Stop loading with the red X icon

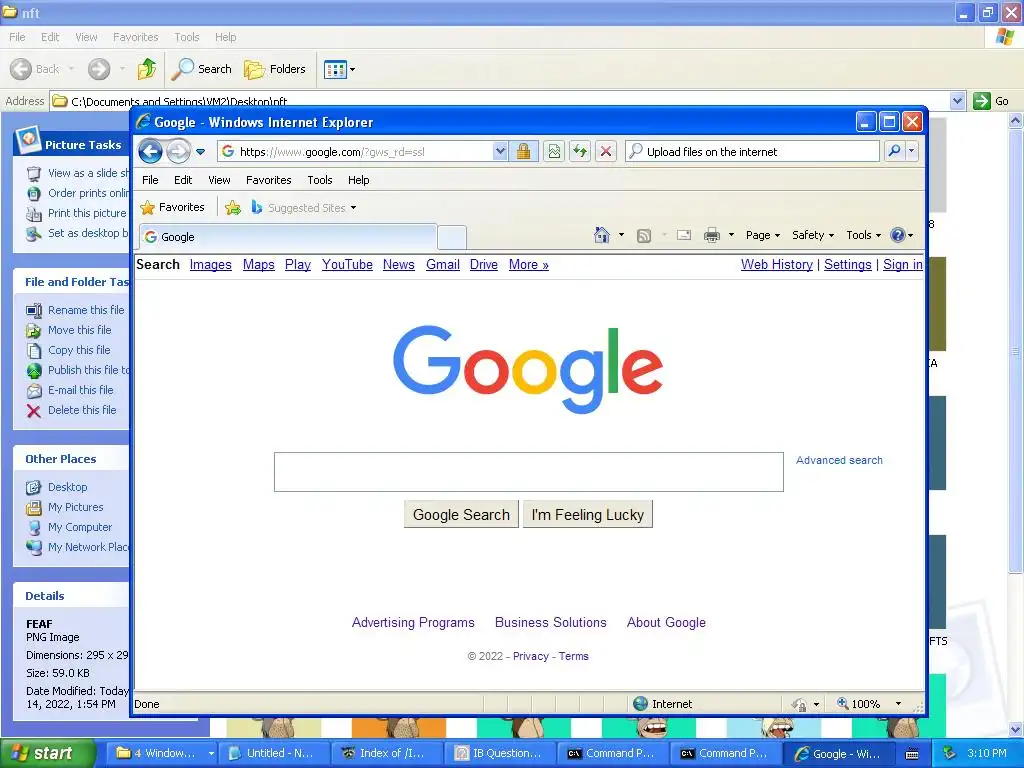pyautogui.click(x=606, y=152)
